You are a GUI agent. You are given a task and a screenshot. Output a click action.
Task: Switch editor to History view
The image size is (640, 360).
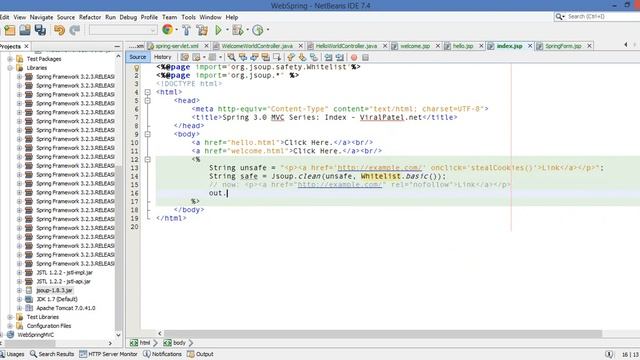tap(162, 57)
